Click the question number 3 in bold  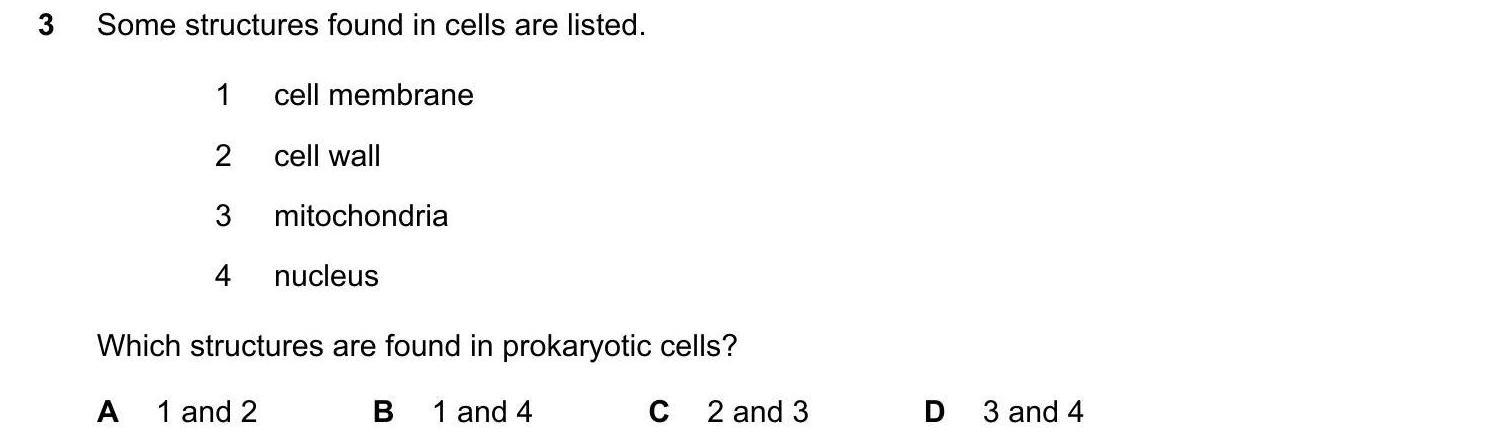click(46, 26)
